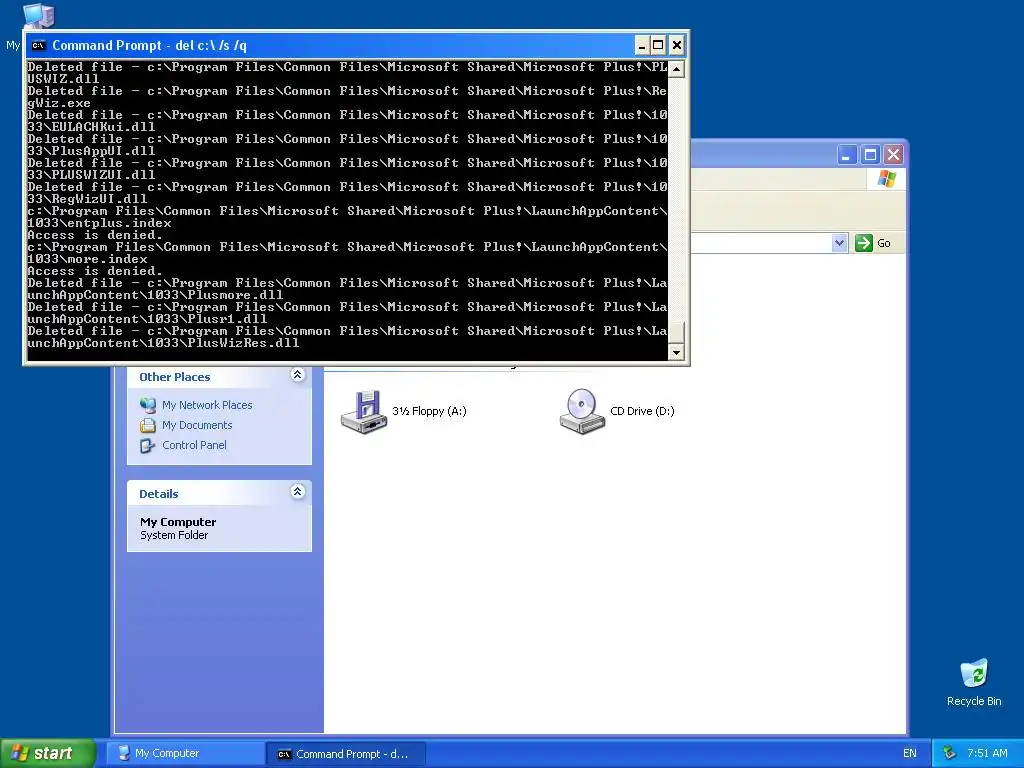The image size is (1024, 768).
Task: Minimize the My Computer window
Action: pos(846,155)
